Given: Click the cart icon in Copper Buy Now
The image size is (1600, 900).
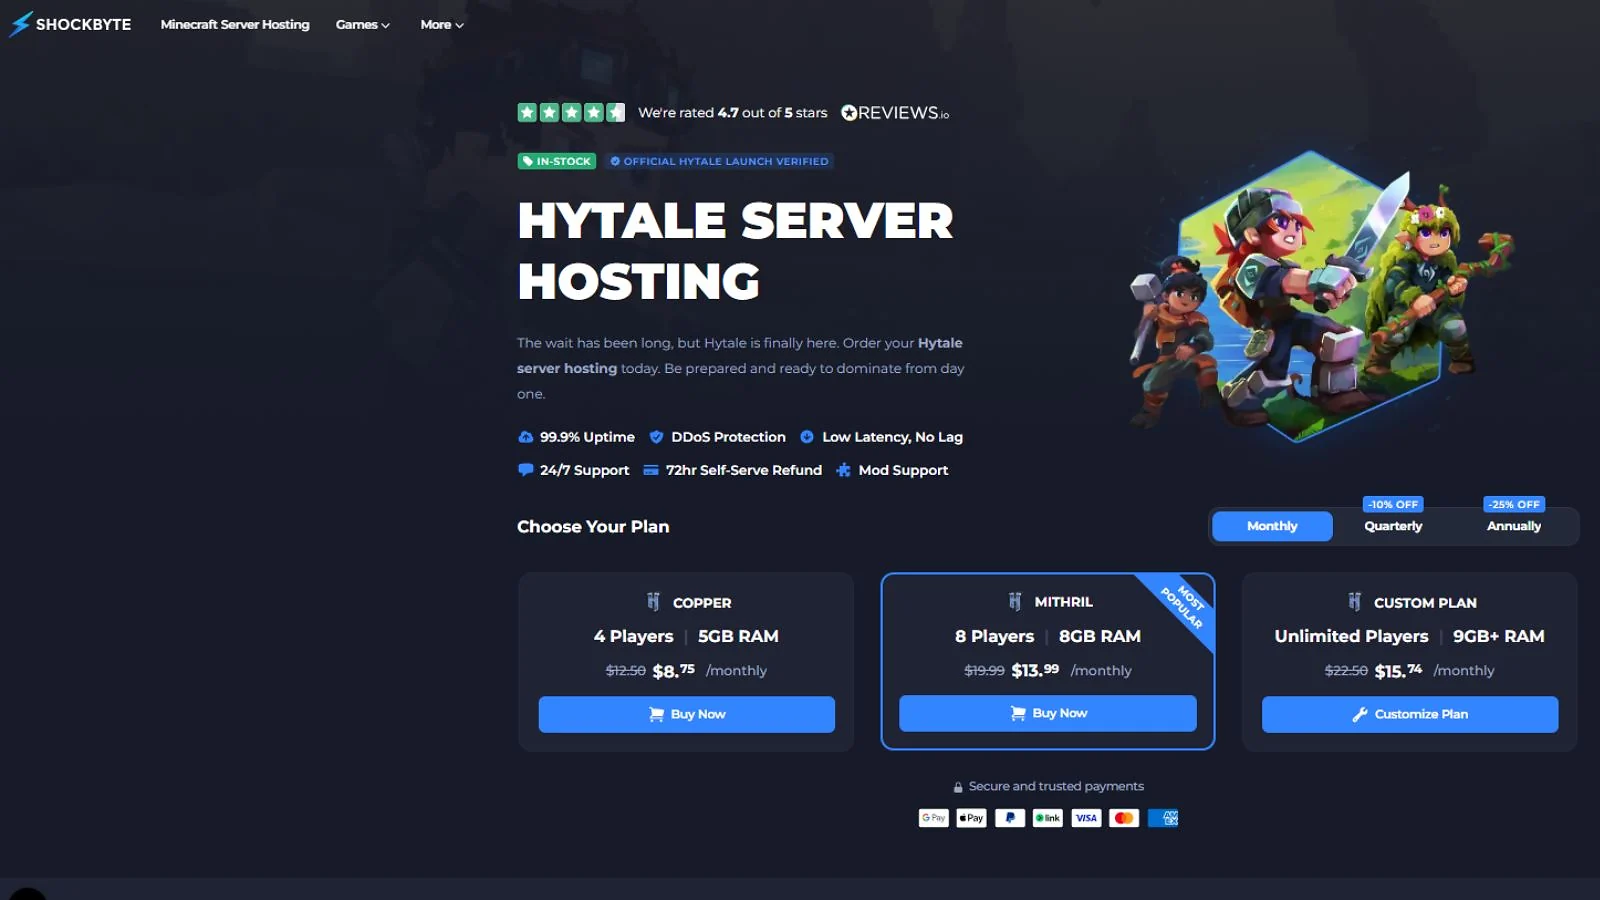Looking at the screenshot, I should pos(656,714).
